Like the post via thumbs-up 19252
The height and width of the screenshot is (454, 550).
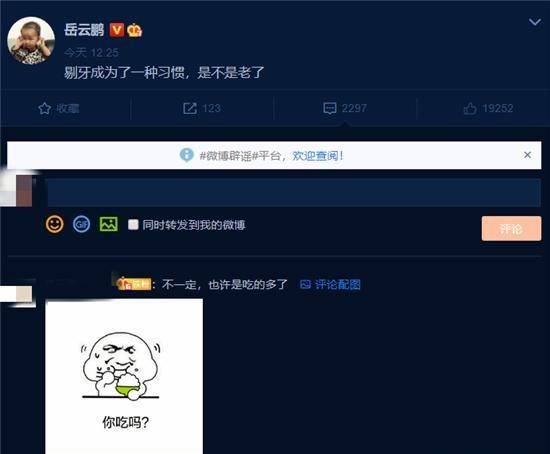click(470, 108)
